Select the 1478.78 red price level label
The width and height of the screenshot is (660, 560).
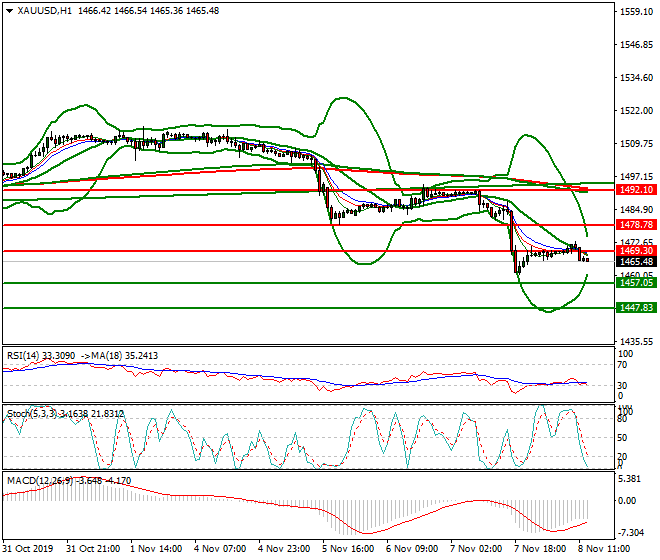[x=636, y=225]
